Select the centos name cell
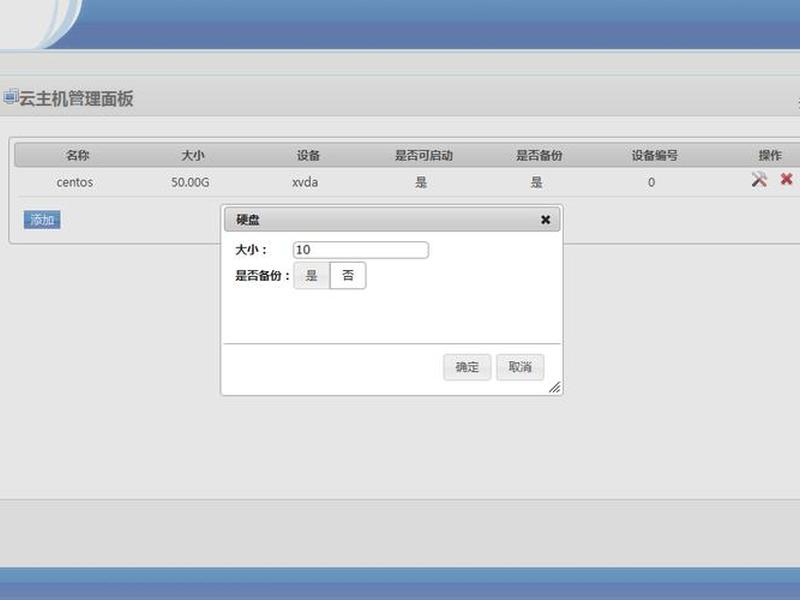Viewport: 800px width, 600px height. 74,182
